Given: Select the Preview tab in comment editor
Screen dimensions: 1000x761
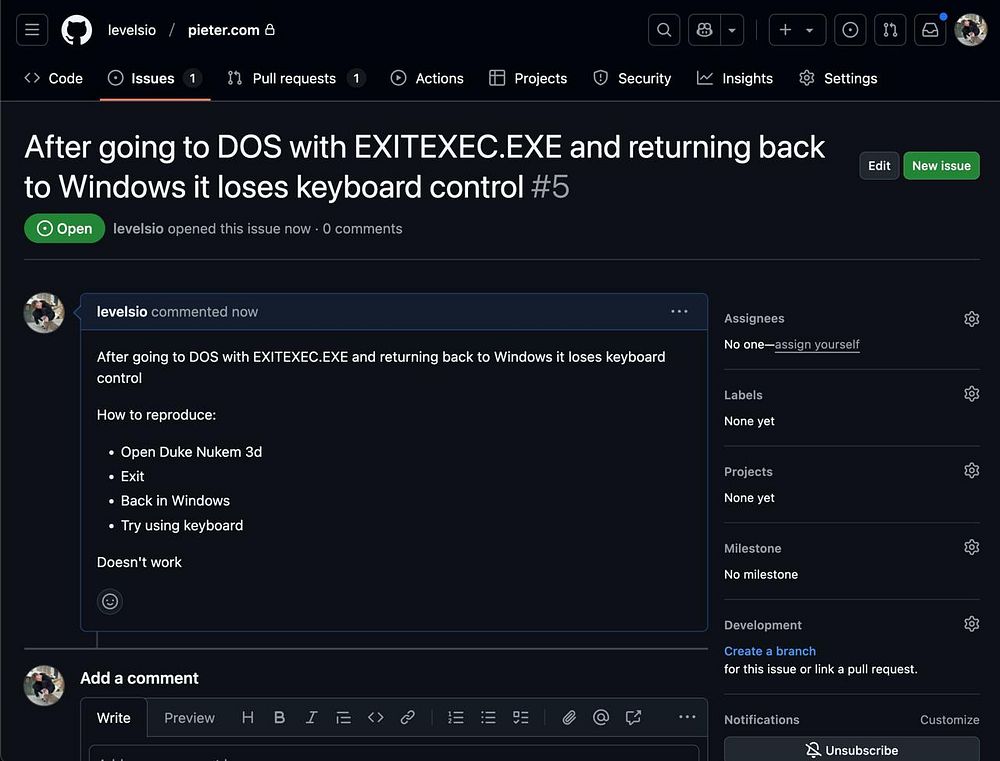Looking at the screenshot, I should 189,718.
